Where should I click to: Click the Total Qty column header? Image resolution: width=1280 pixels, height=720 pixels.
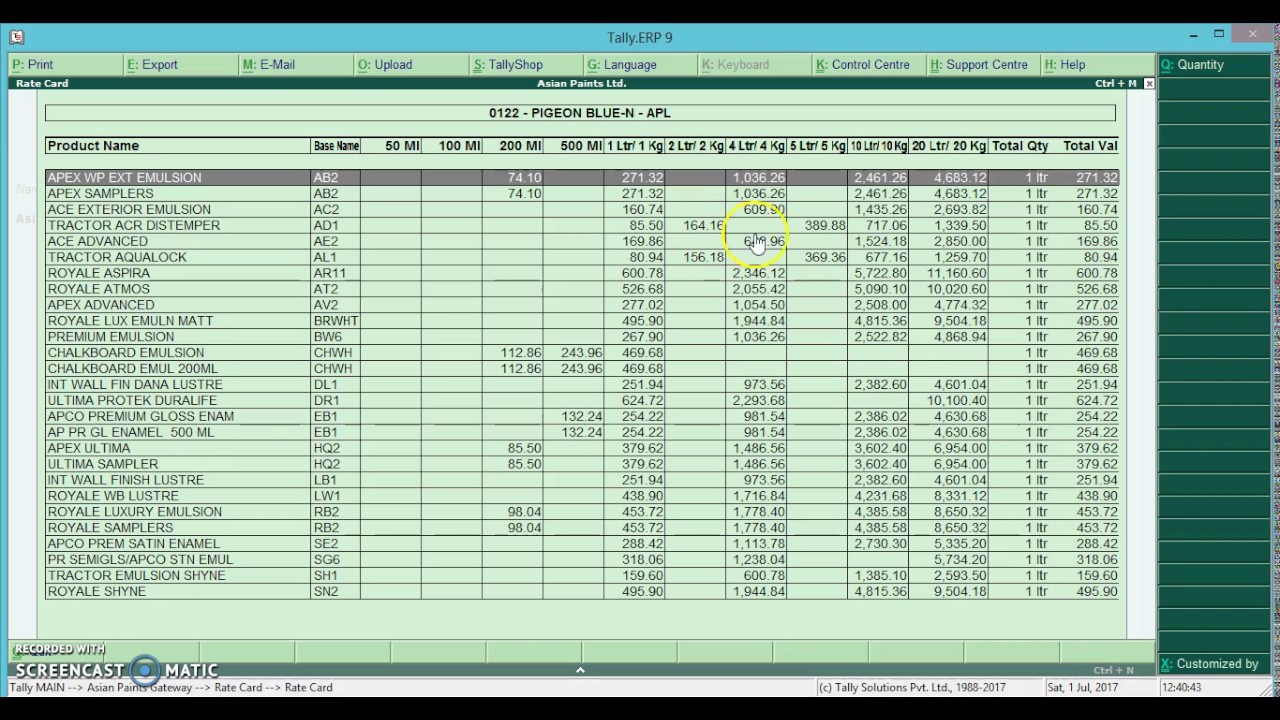(x=1020, y=146)
